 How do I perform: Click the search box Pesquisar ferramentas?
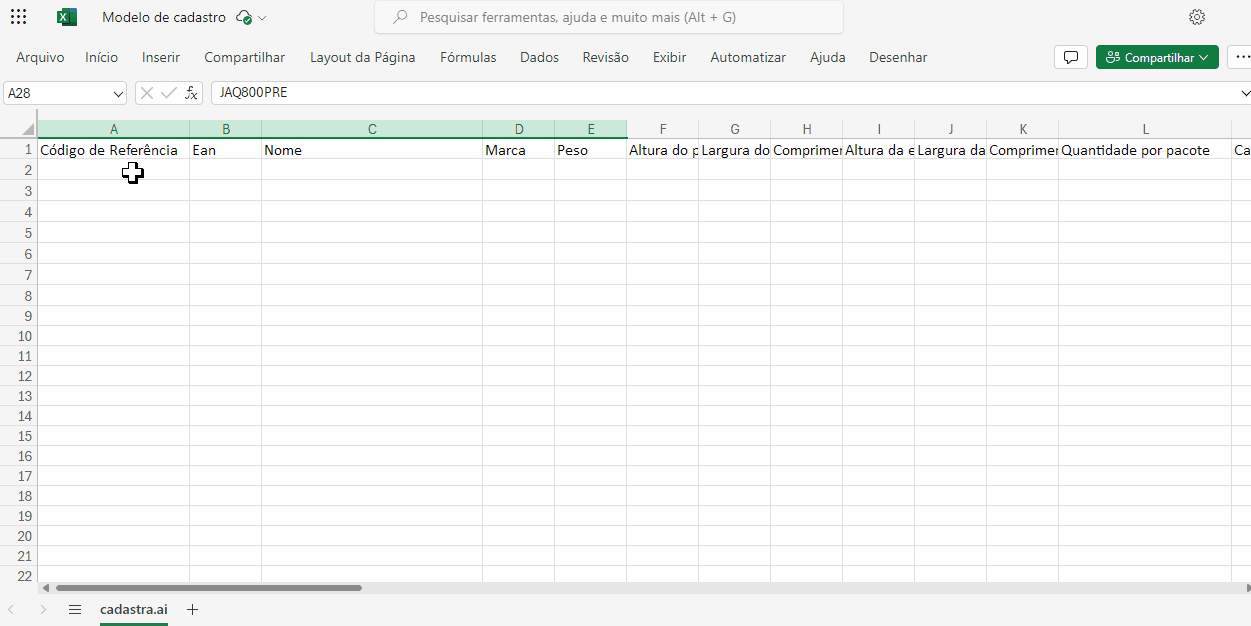tap(609, 17)
